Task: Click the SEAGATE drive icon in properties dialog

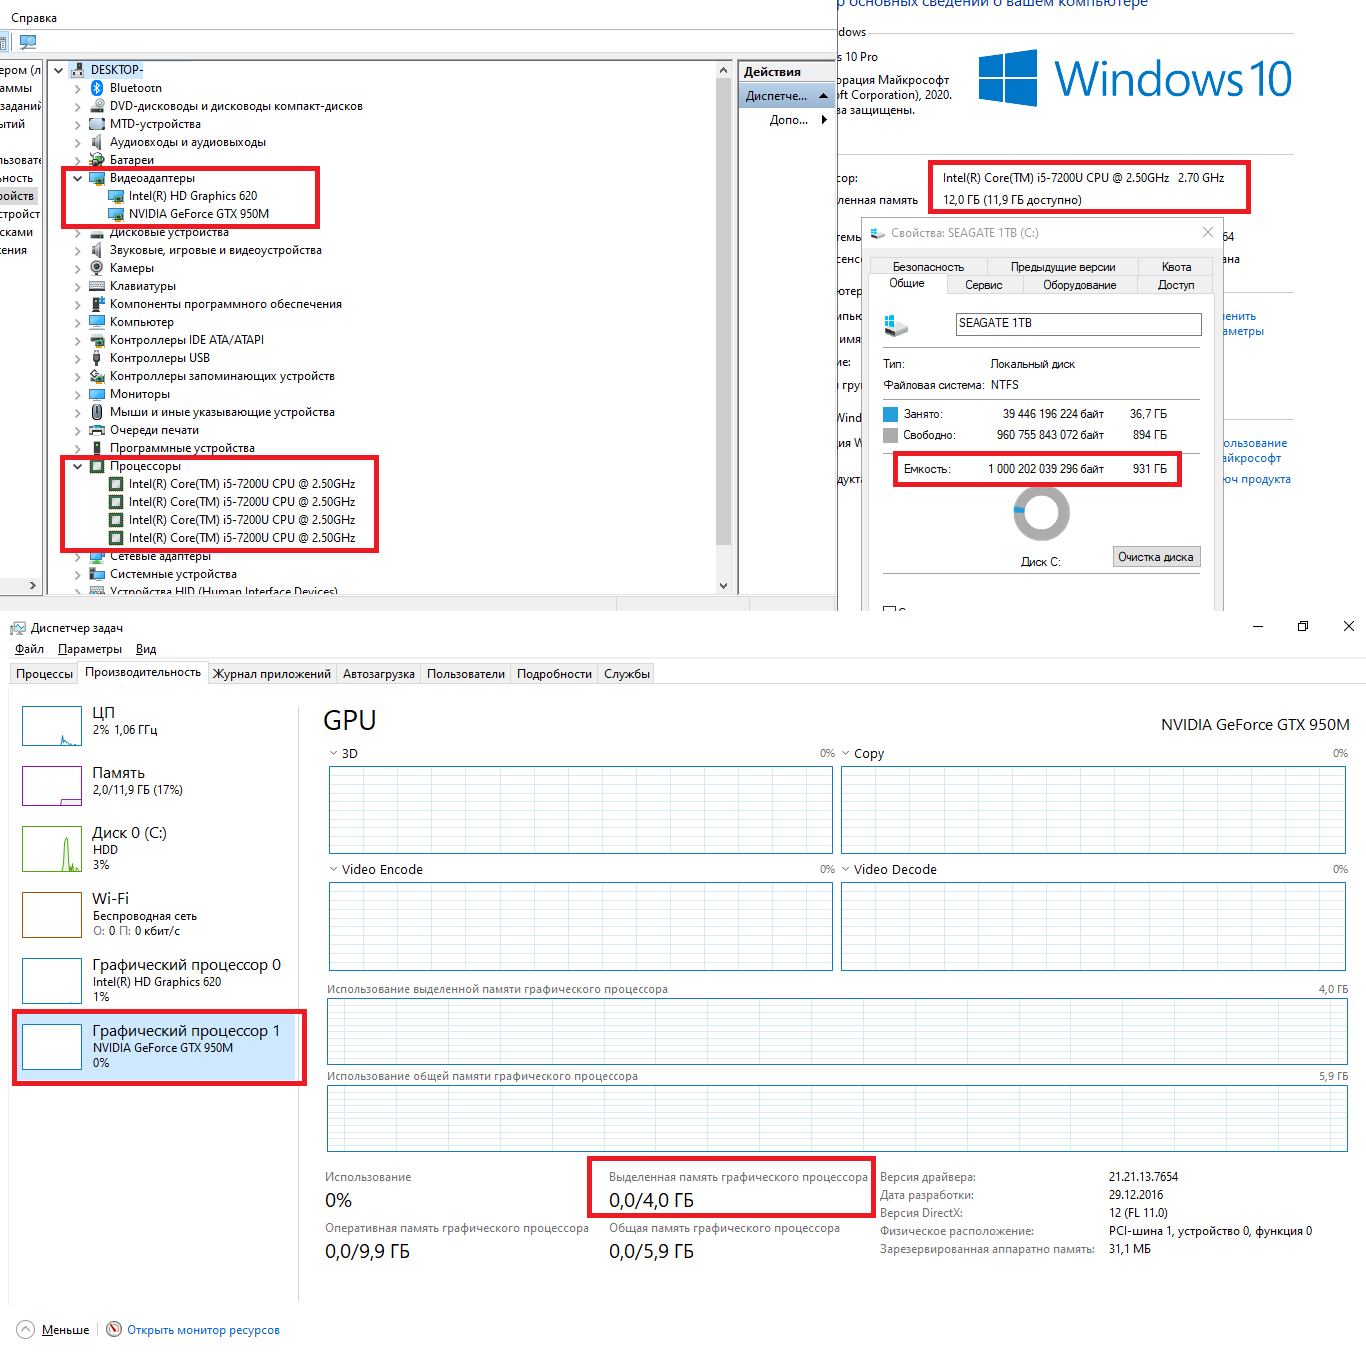Action: (896, 325)
